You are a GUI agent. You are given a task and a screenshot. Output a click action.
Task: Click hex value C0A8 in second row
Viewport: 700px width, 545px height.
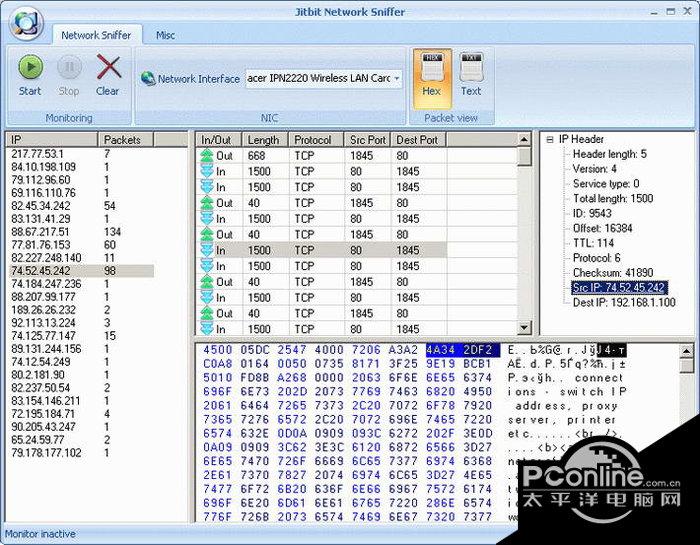(217, 364)
